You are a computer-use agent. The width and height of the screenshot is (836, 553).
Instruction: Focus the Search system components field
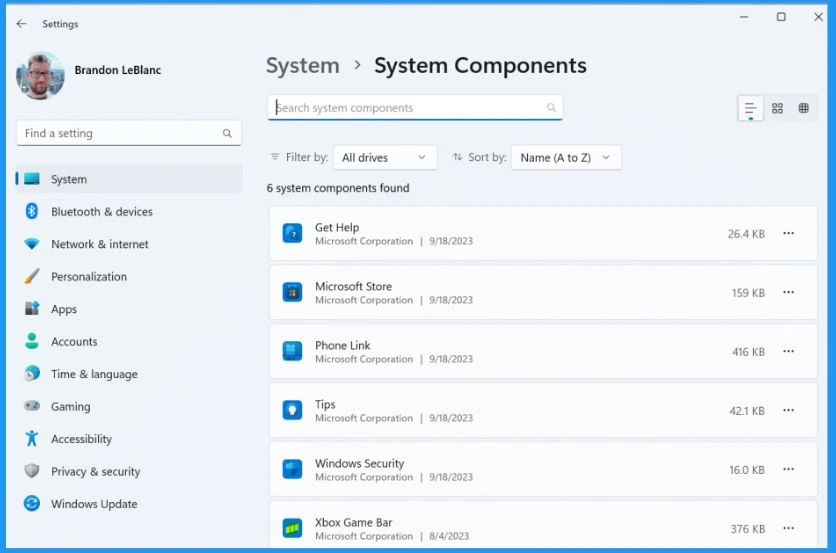point(415,108)
